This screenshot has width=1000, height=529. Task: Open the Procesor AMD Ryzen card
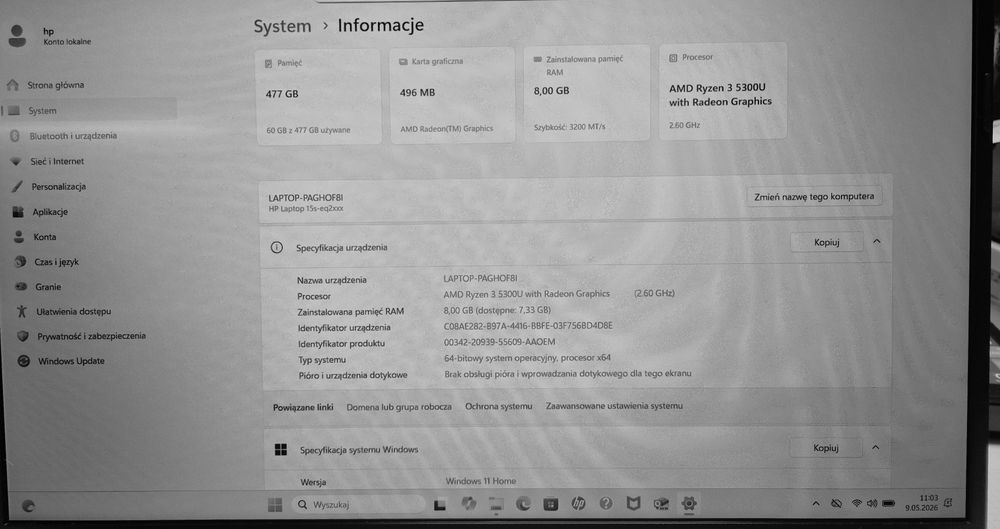[723, 91]
